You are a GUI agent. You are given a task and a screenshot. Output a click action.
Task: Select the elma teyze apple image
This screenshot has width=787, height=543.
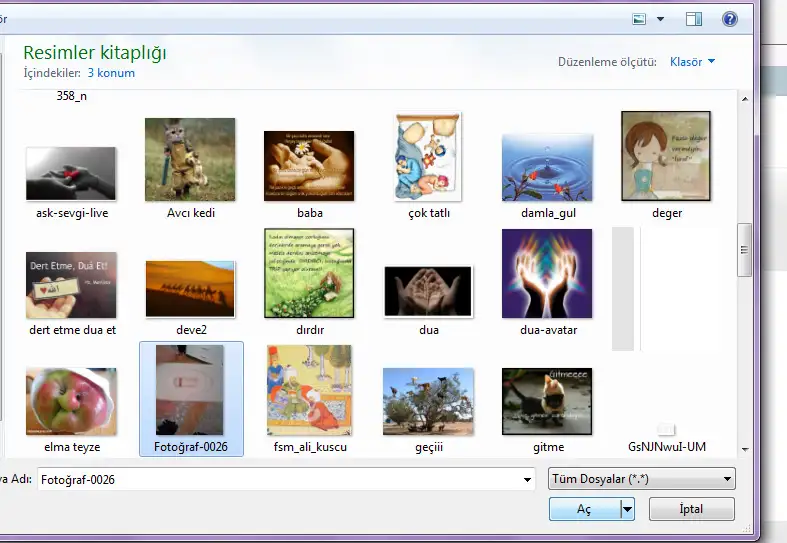[x=71, y=402]
